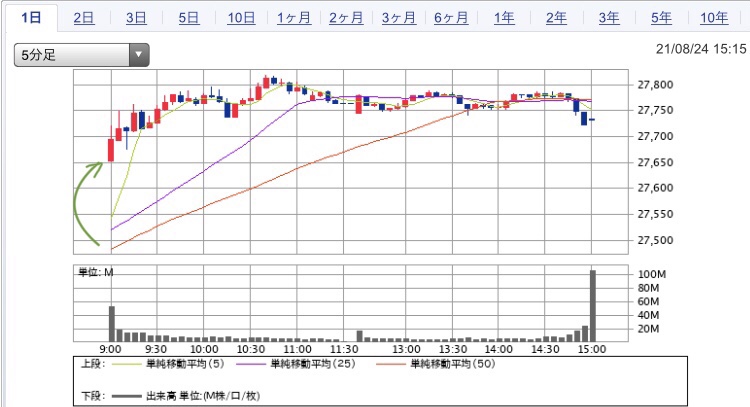Switch to the 2日 period tab
The width and height of the screenshot is (750, 407).
pyautogui.click(x=84, y=18)
